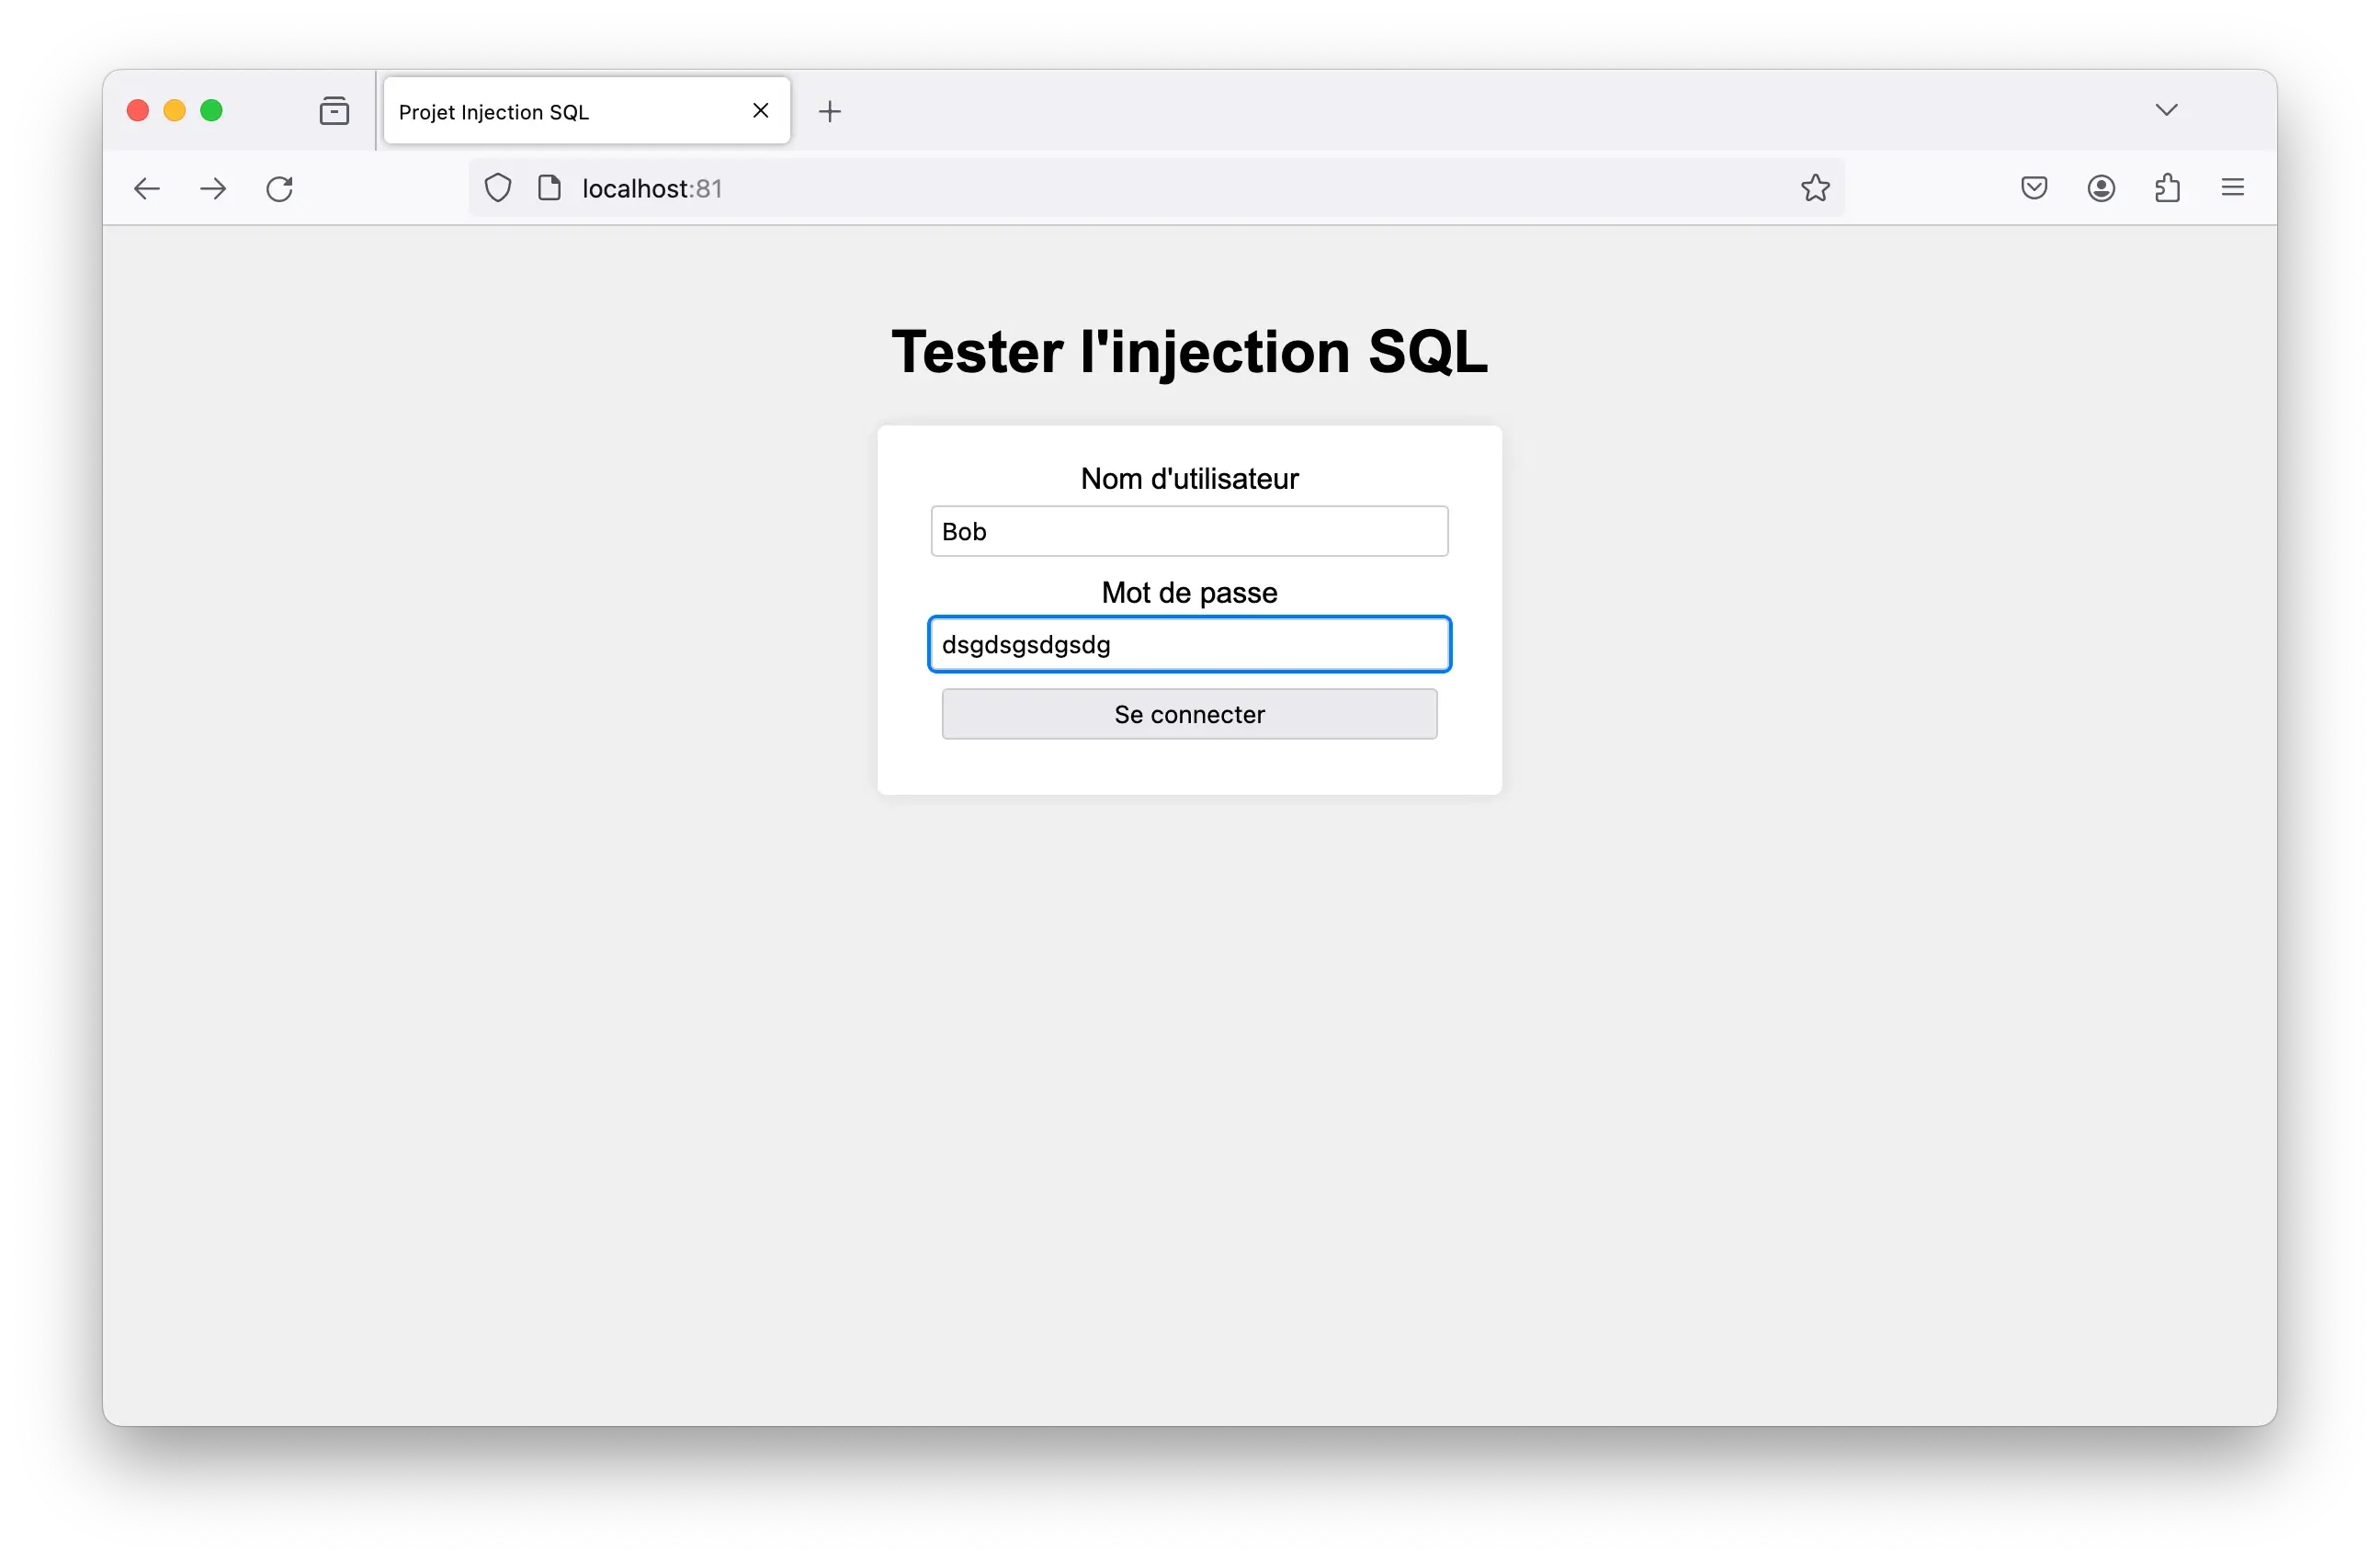This screenshot has width=2380, height=1562.
Task: Open Firefox View recent browsing icon
Action: pyautogui.click(x=334, y=110)
